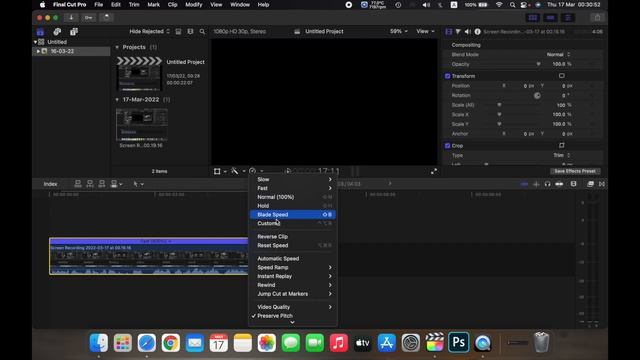The width and height of the screenshot is (640, 360).
Task: Click the Crop onscreen controls icon
Action: (x=562, y=145)
